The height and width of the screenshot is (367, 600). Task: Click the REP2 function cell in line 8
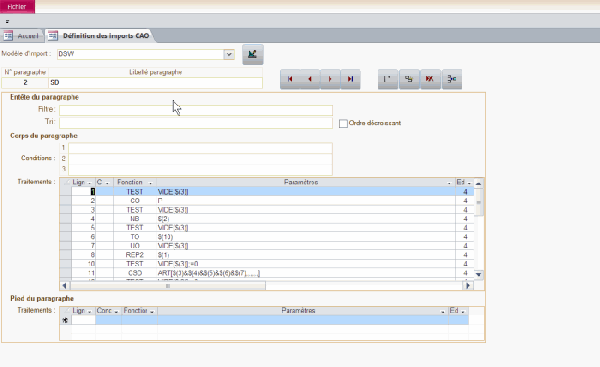point(135,254)
